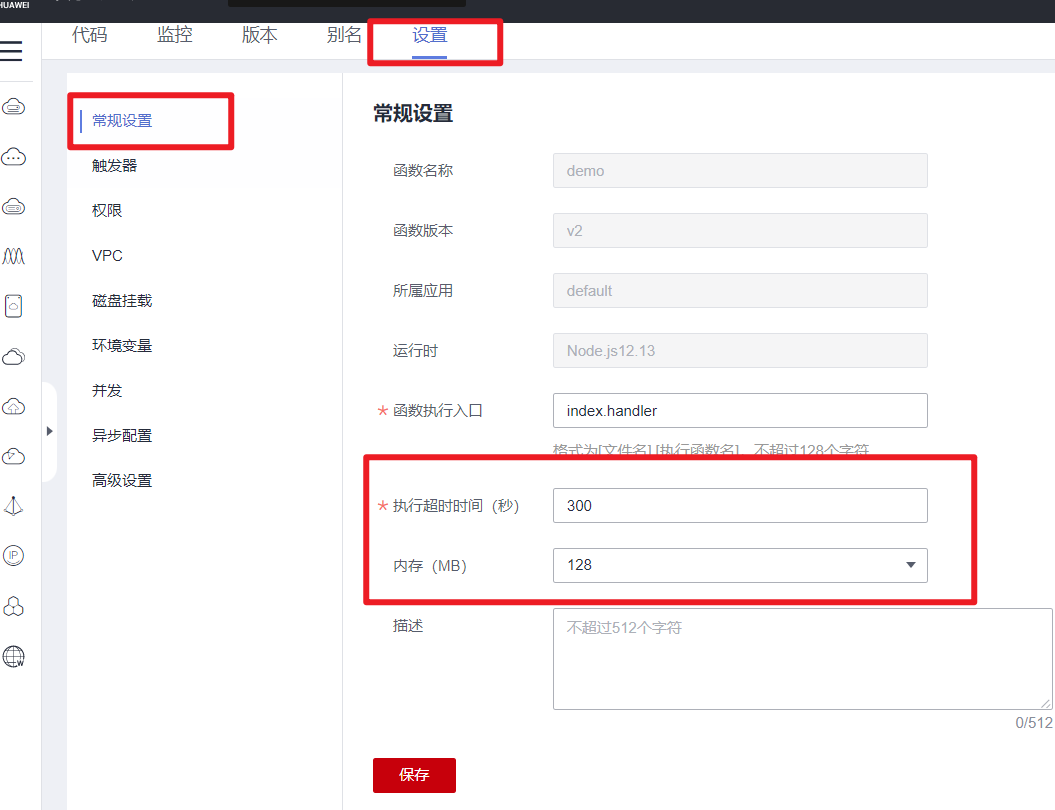Image resolution: width=1055 pixels, height=810 pixels.
Task: Click the 内存 (MB) label
Action: pos(430,566)
